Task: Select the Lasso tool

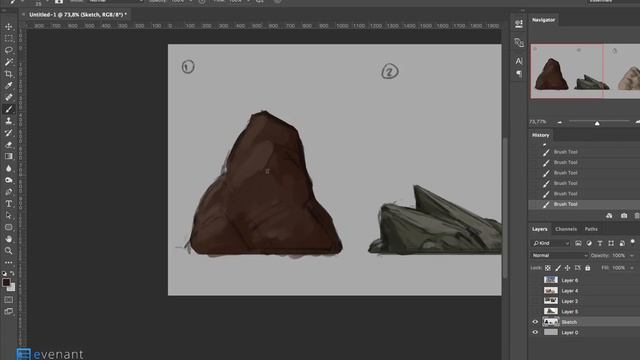Action: (9, 50)
